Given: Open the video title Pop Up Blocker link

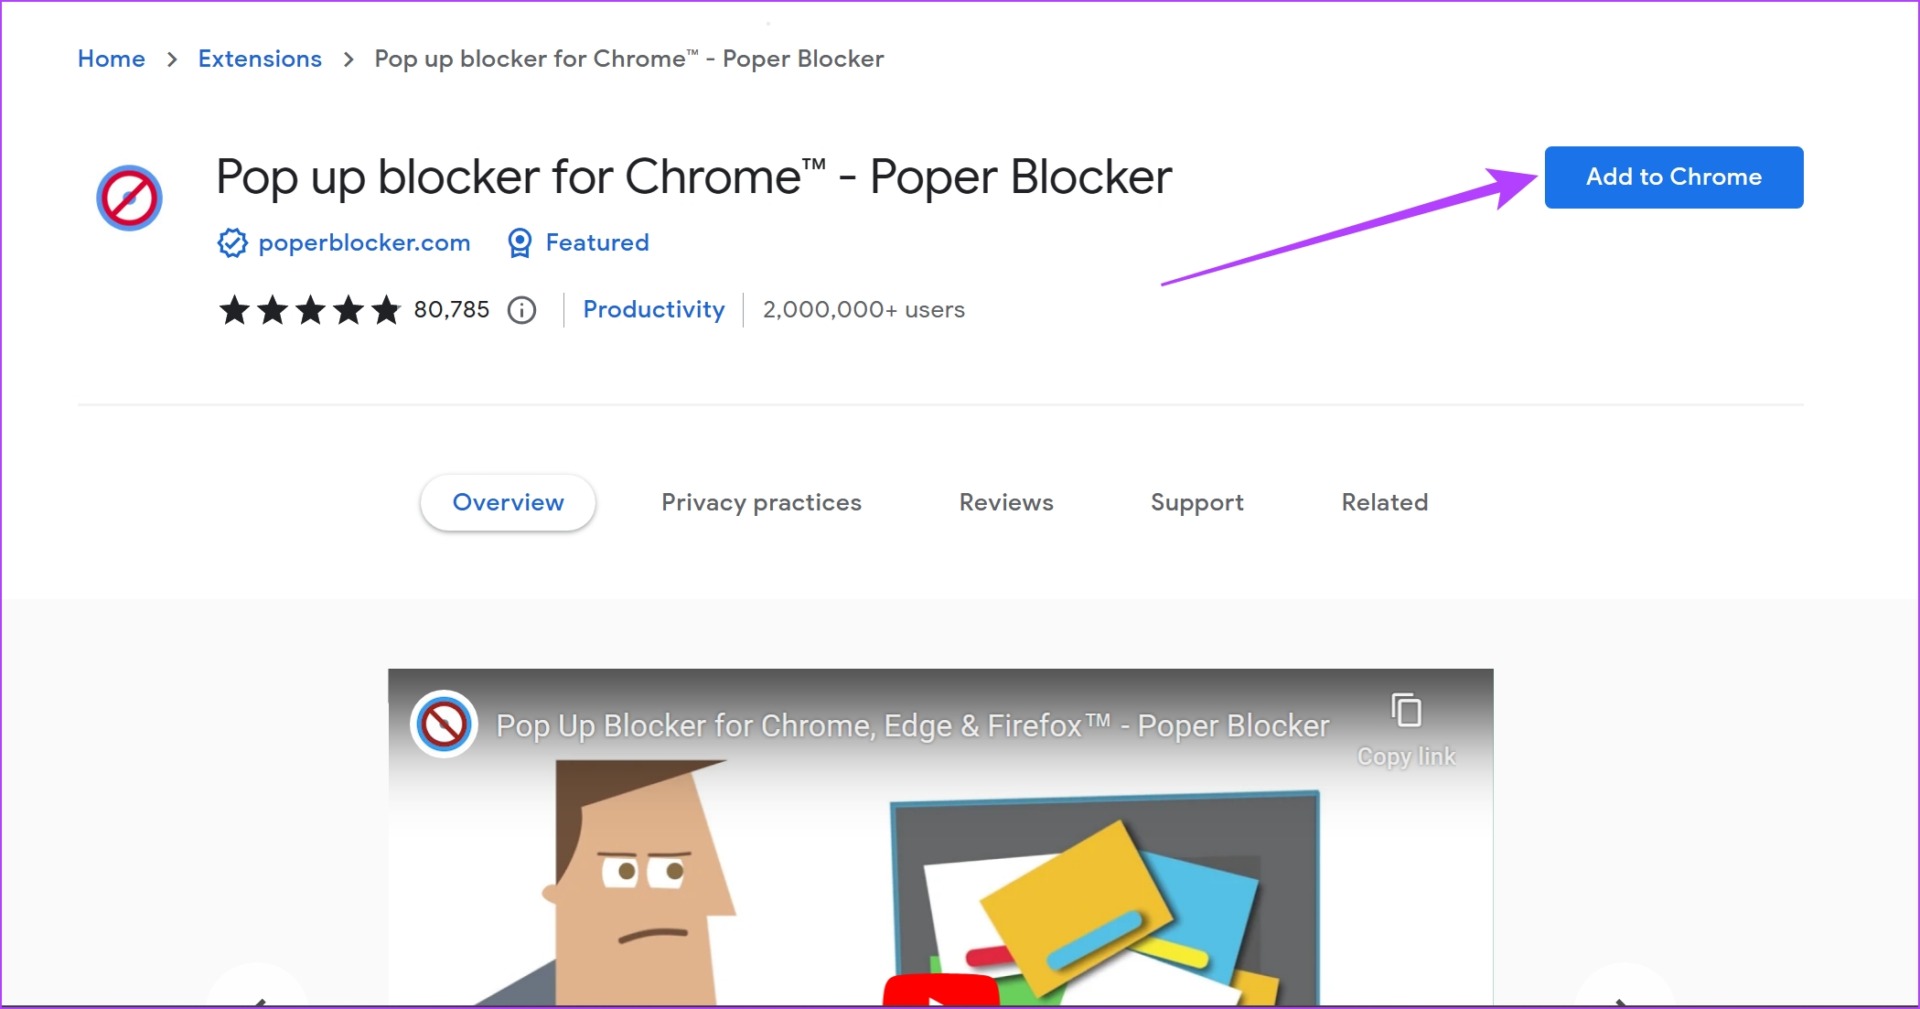Looking at the screenshot, I should (x=912, y=725).
